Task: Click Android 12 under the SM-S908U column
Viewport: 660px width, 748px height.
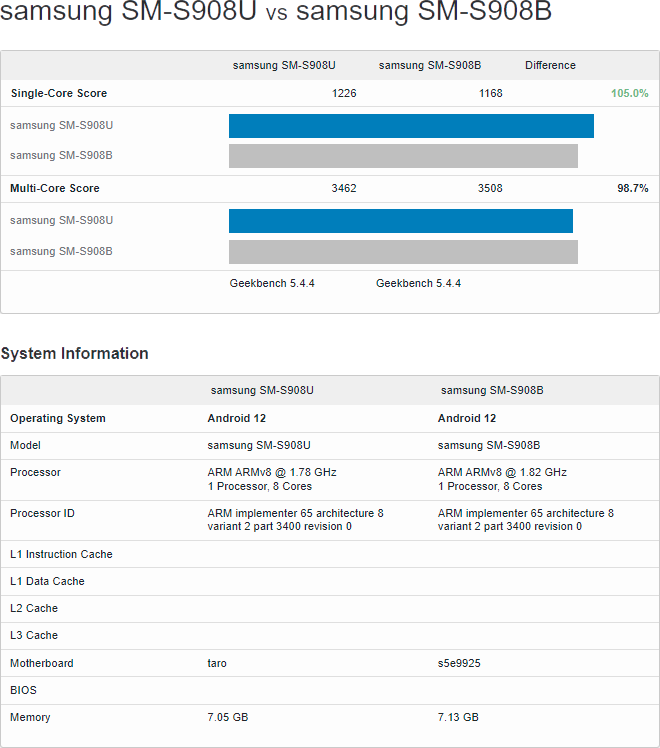Action: (x=237, y=418)
